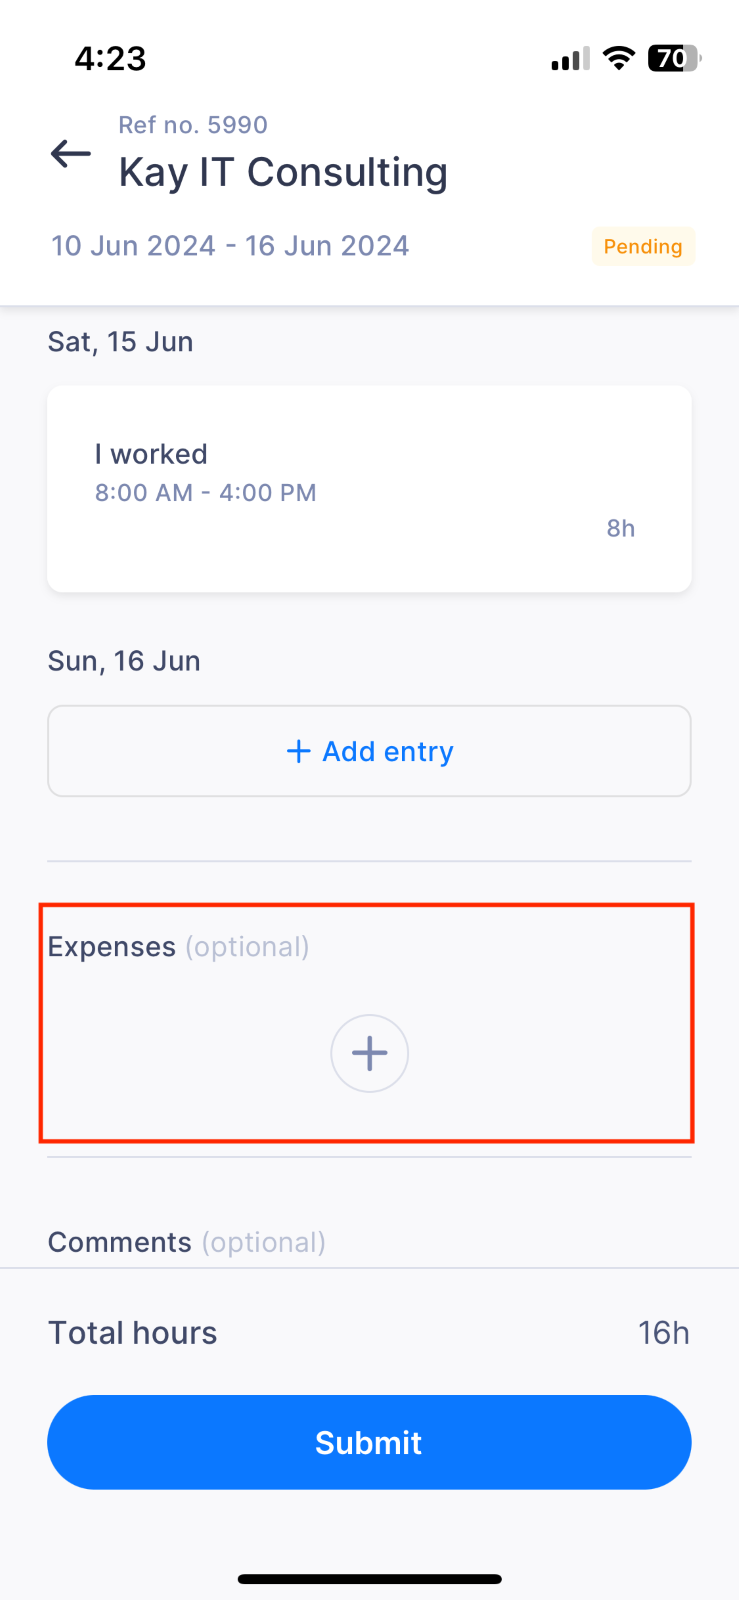This screenshot has height=1600, width=739.
Task: Add entry for Sun, 16 Jun
Action: pyautogui.click(x=369, y=751)
